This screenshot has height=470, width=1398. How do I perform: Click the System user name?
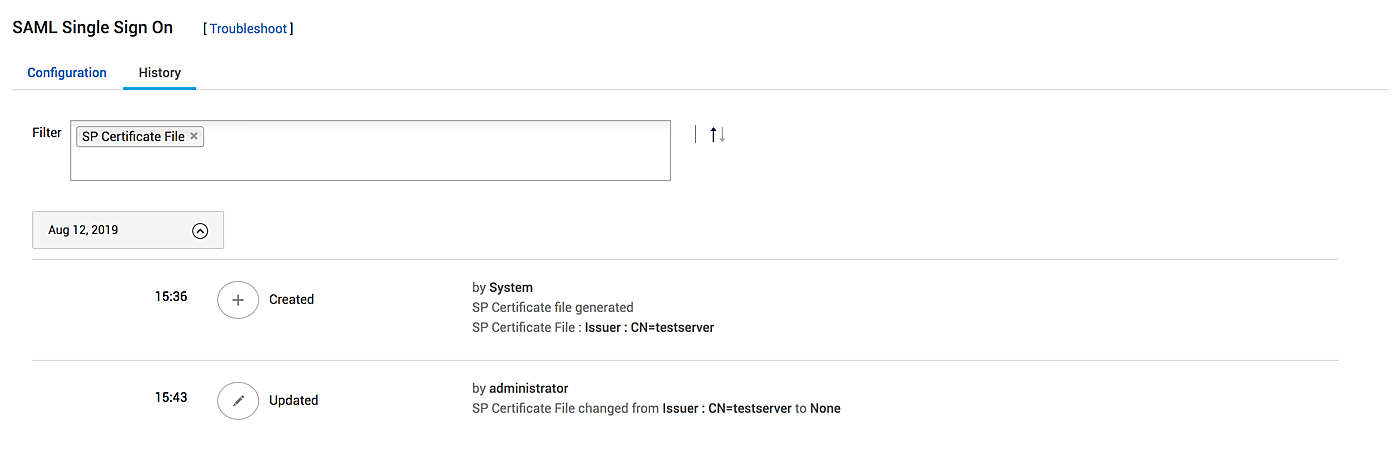[x=511, y=288]
